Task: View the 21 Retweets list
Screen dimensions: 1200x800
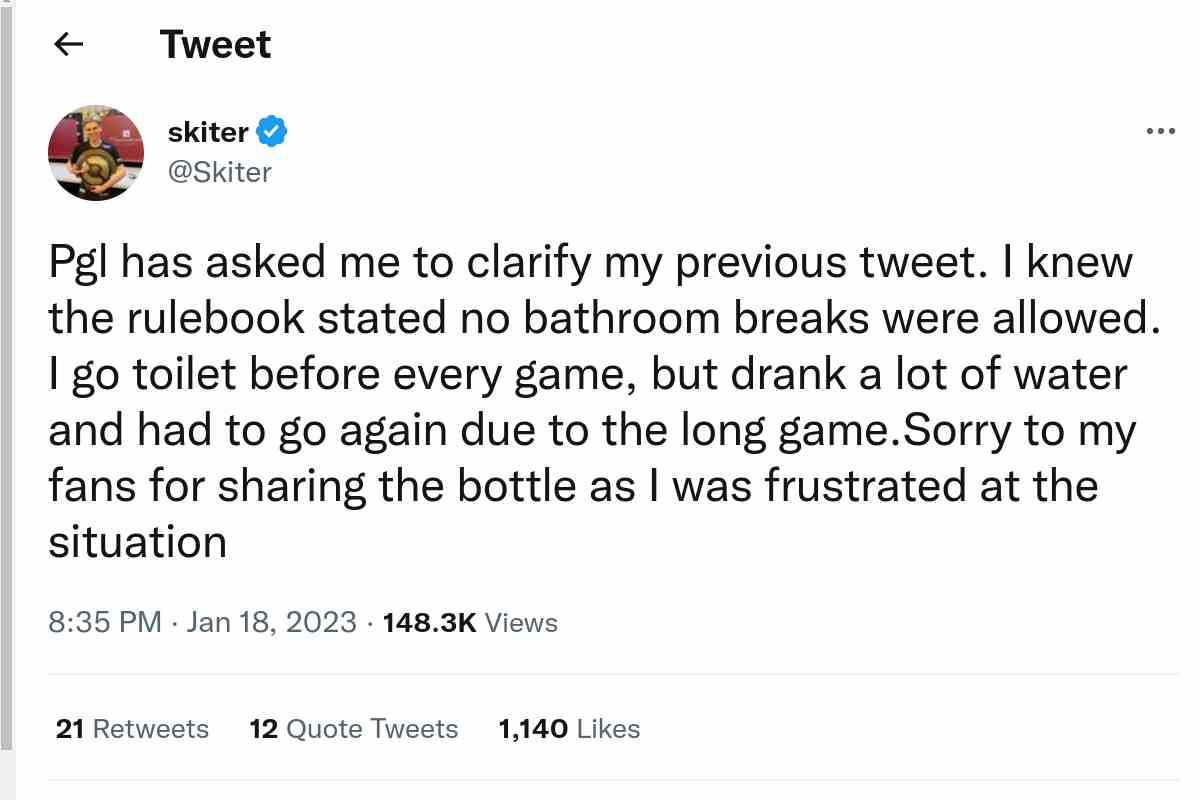Action: pyautogui.click(x=132, y=729)
